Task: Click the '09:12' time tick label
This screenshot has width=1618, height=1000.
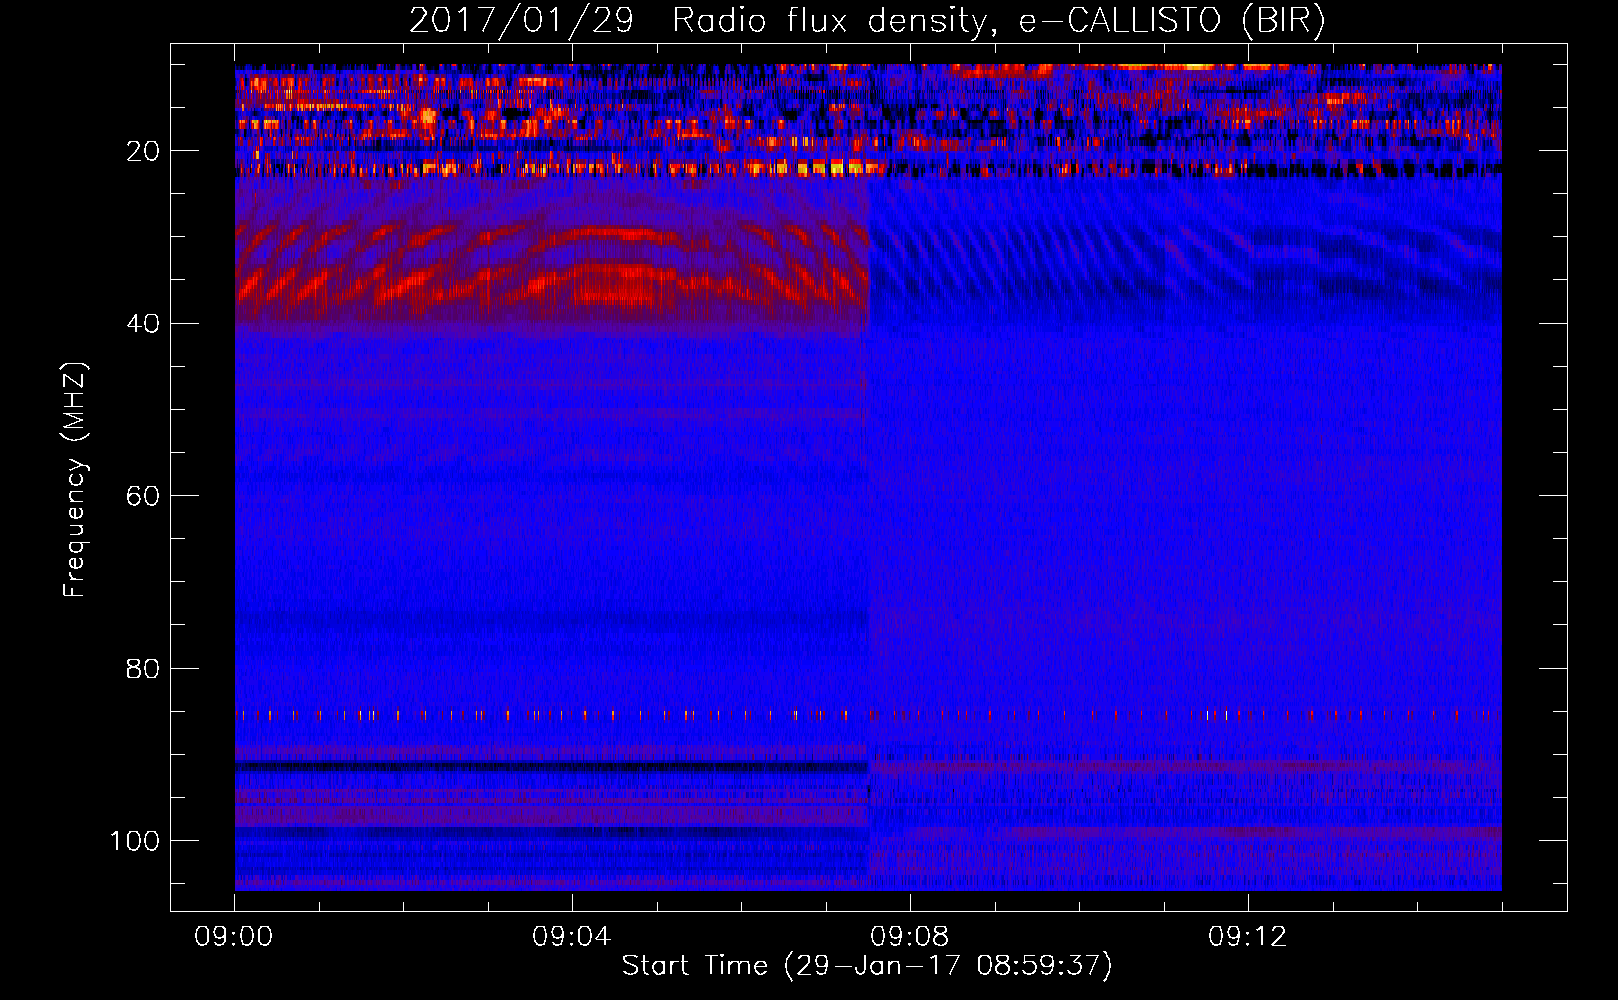Action: [x=1248, y=937]
